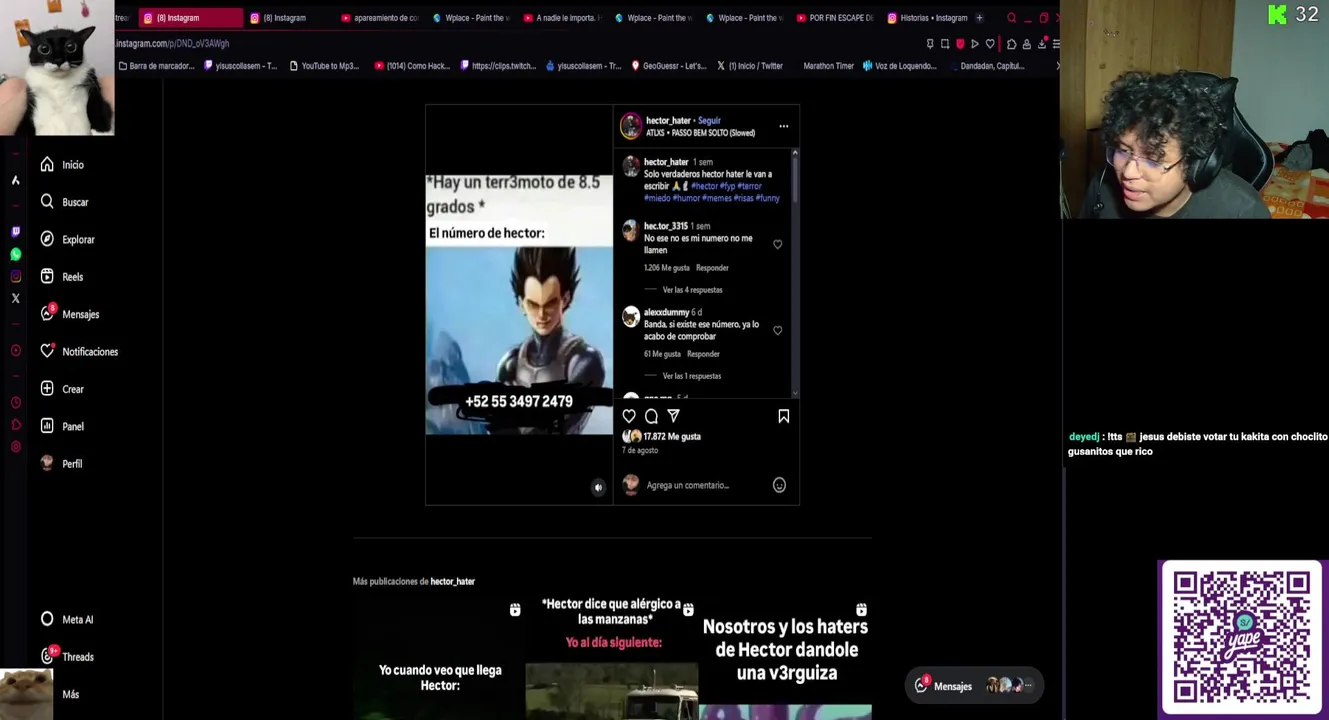Click the comment bubble icon under post
This screenshot has height=720, width=1329.
coord(651,416)
